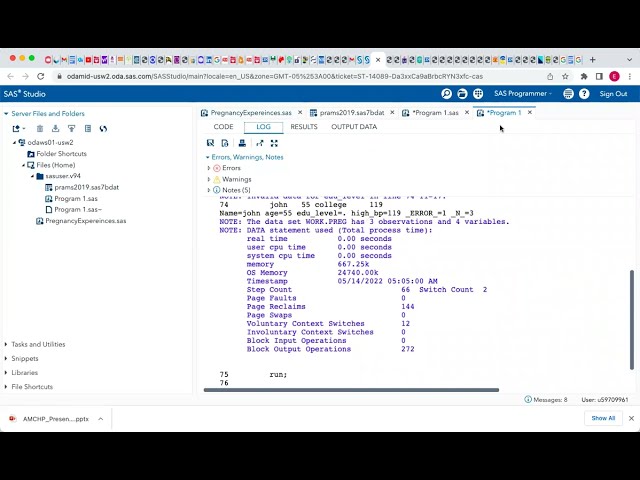Print the log using printer icon
The height and width of the screenshot is (480, 640).
click(242, 143)
